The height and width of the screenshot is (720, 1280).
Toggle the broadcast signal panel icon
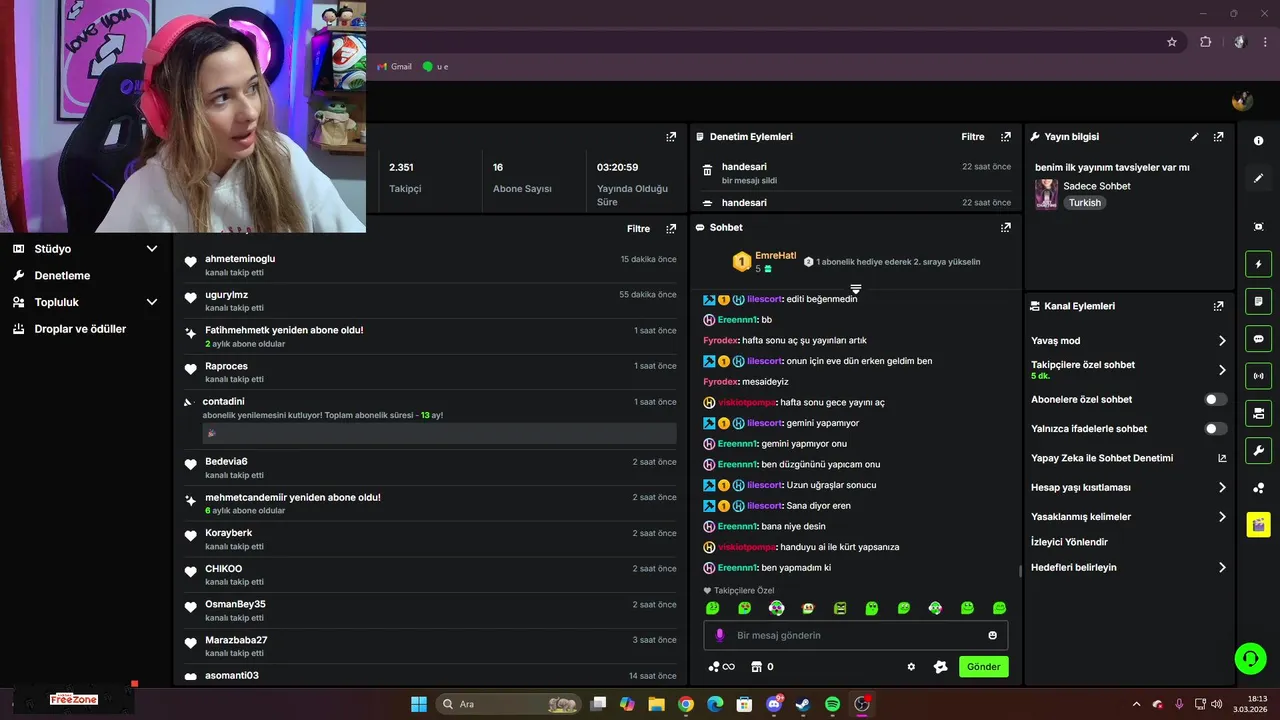1258,376
